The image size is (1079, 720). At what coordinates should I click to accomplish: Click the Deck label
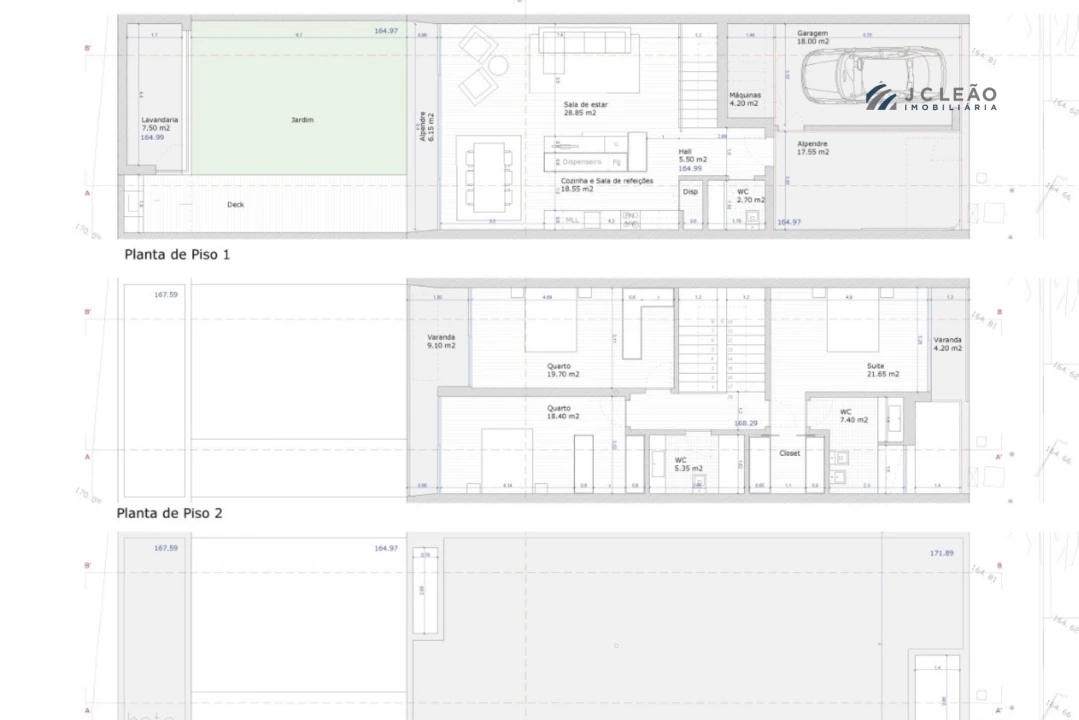tap(235, 204)
